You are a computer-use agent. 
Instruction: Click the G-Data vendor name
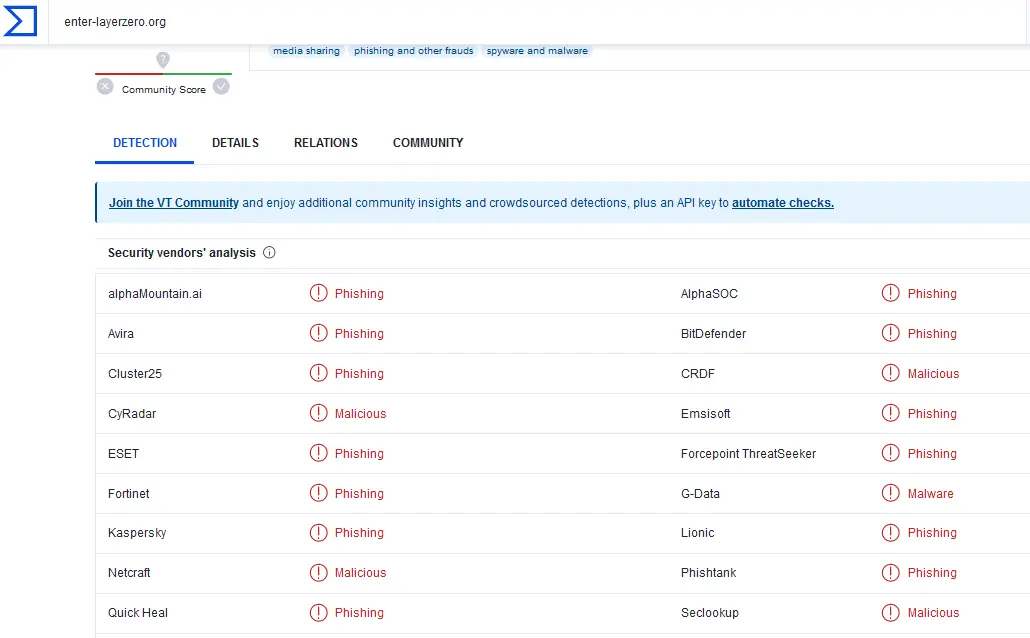[x=700, y=493]
